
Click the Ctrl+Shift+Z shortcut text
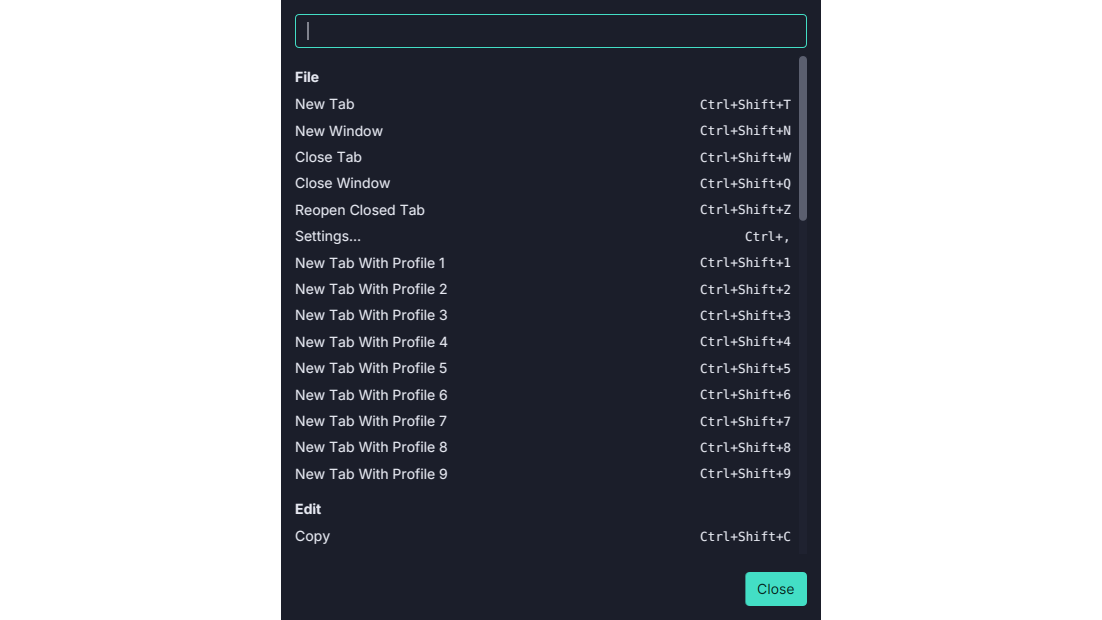(x=745, y=210)
